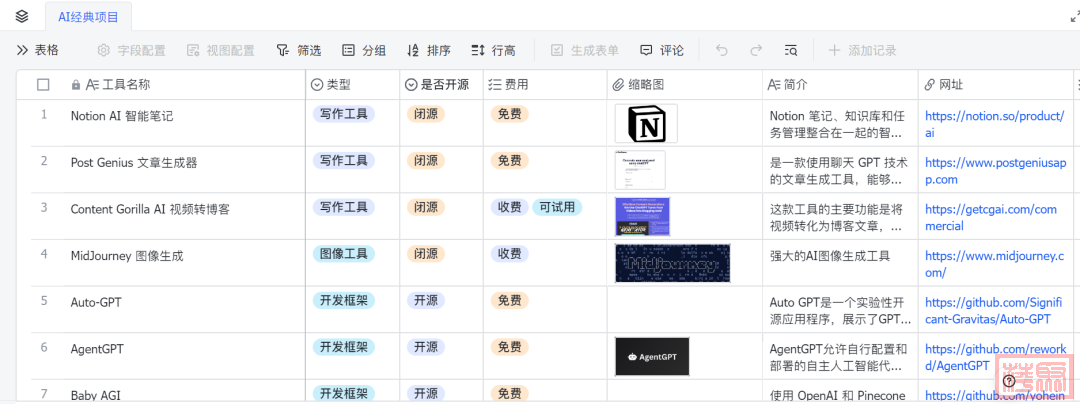Open the 缩略图 column header
1080x404 pixels.
point(685,85)
